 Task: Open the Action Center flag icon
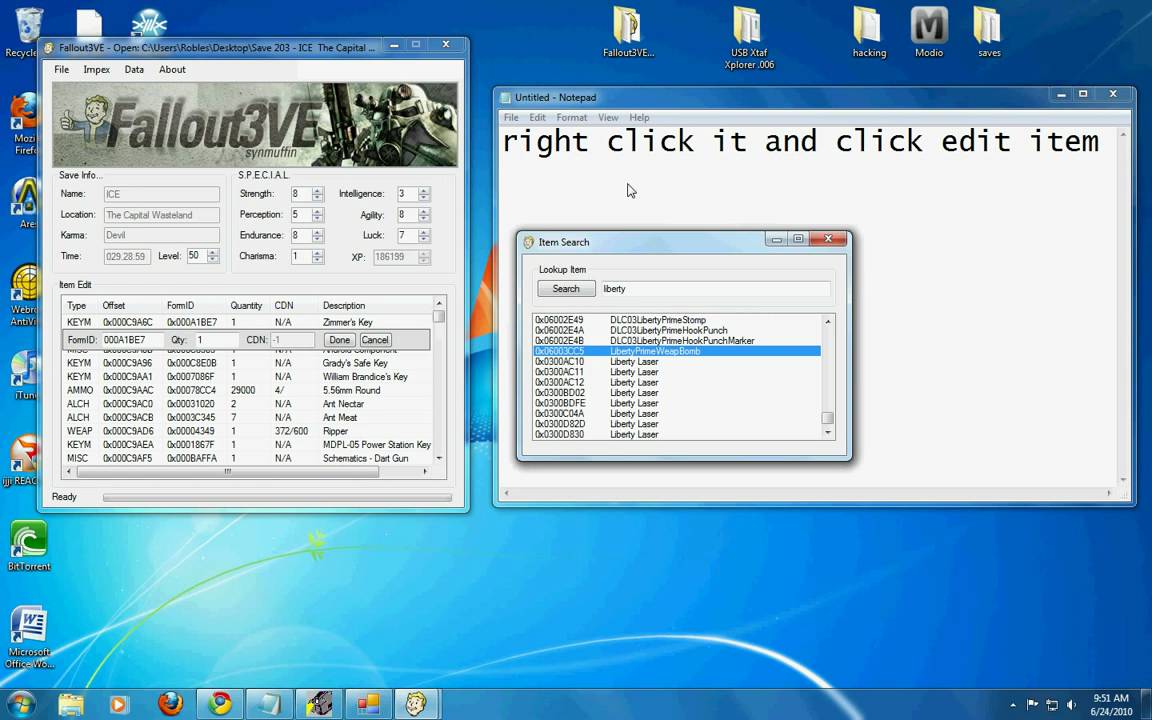(1032, 705)
